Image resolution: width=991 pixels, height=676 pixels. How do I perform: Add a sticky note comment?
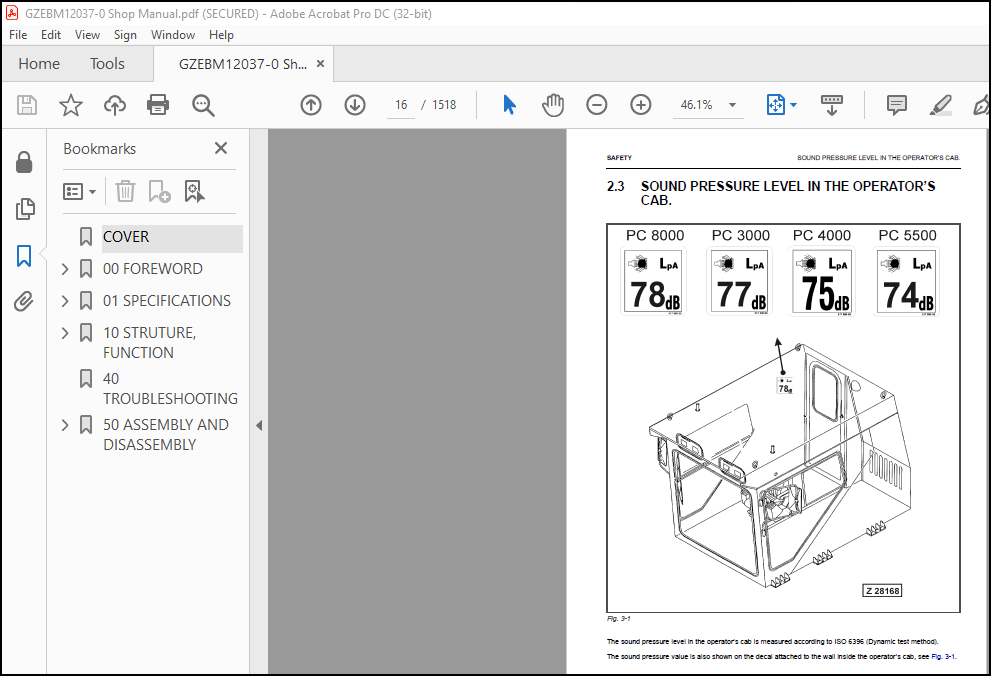(x=897, y=105)
